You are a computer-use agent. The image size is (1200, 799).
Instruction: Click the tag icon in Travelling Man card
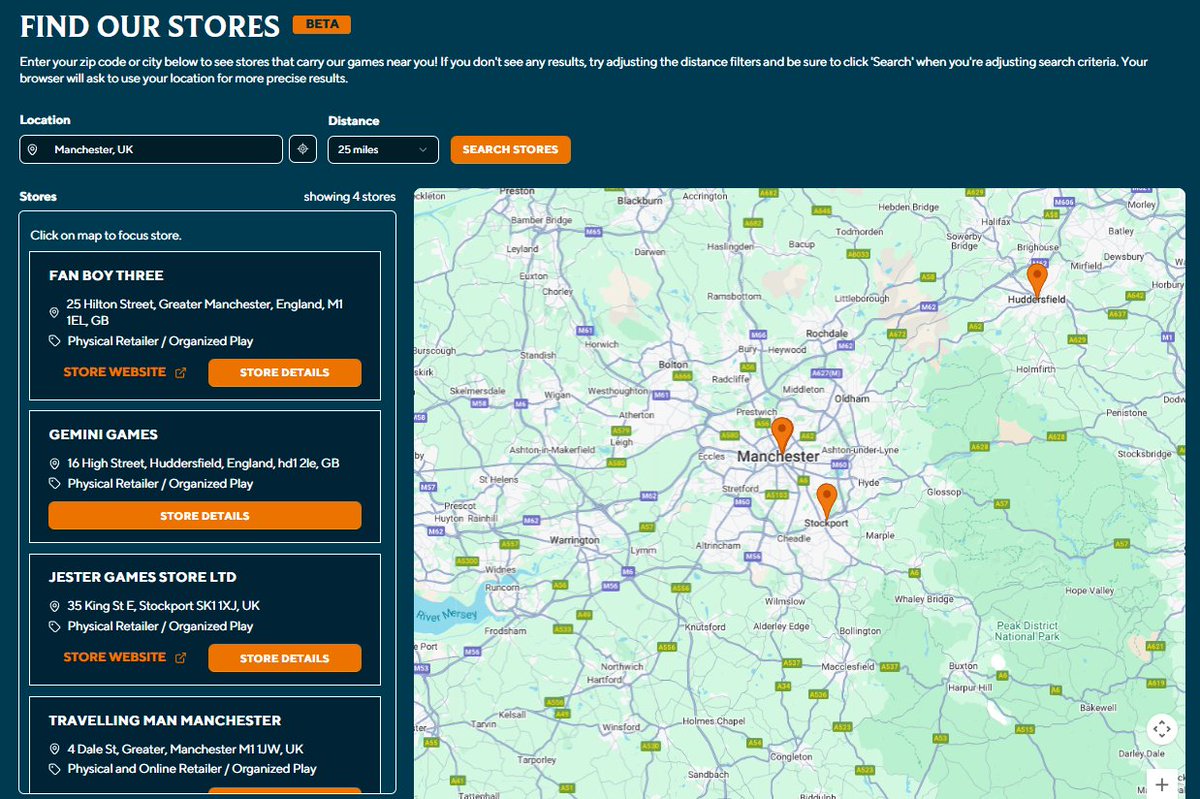[x=54, y=769]
